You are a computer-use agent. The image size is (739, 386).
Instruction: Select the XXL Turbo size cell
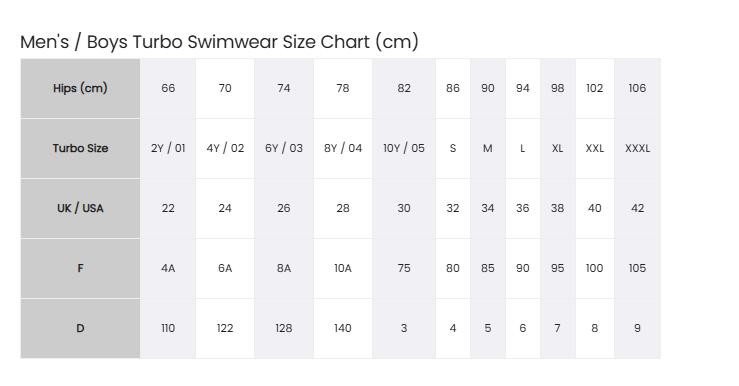click(595, 148)
